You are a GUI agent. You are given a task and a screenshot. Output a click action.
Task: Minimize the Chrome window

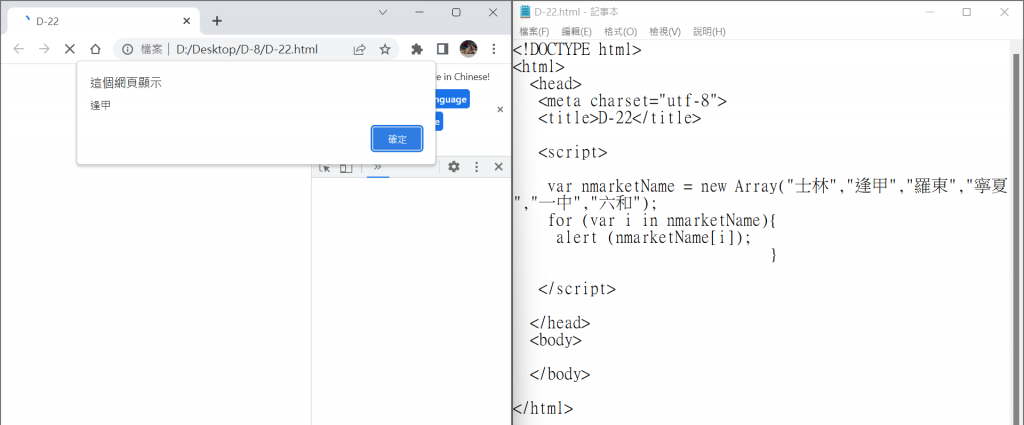point(419,12)
